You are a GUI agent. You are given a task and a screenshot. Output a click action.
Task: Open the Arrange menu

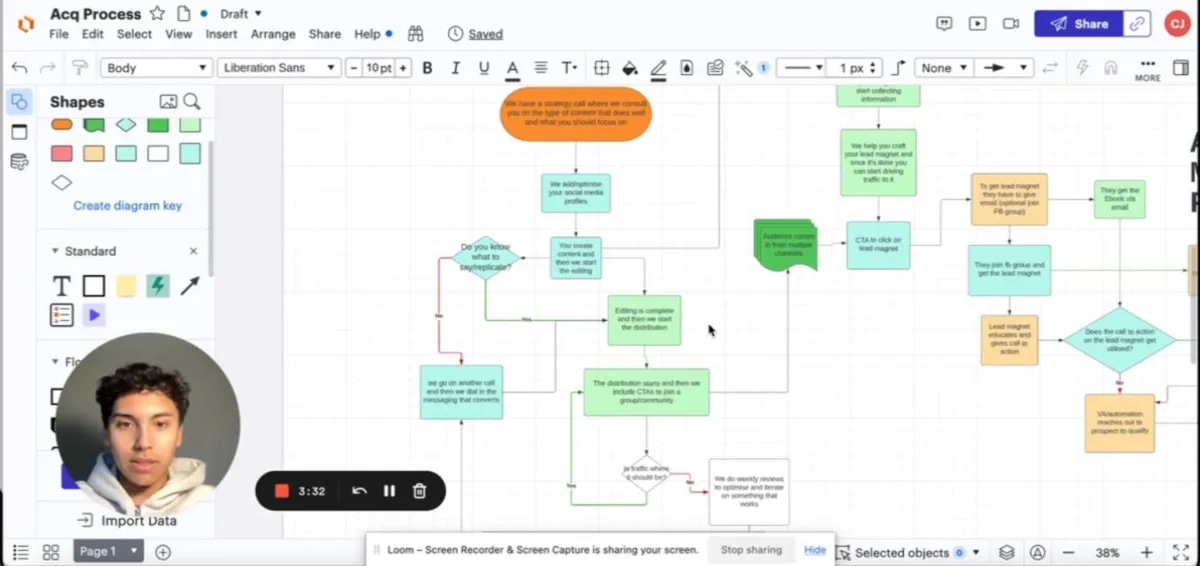tap(273, 34)
